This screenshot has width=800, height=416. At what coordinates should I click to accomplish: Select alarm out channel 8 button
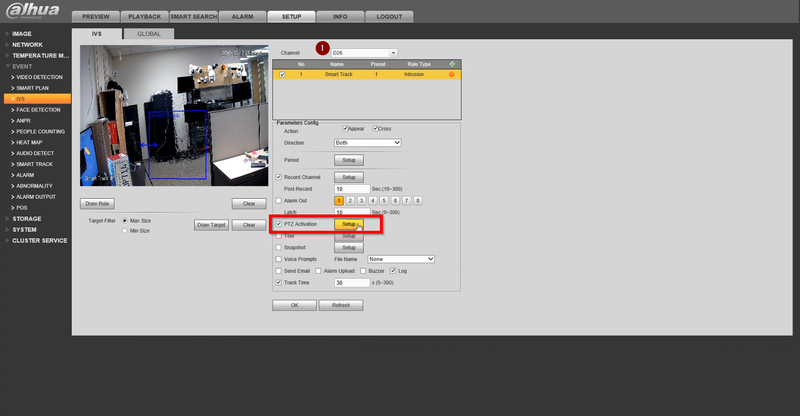click(417, 201)
